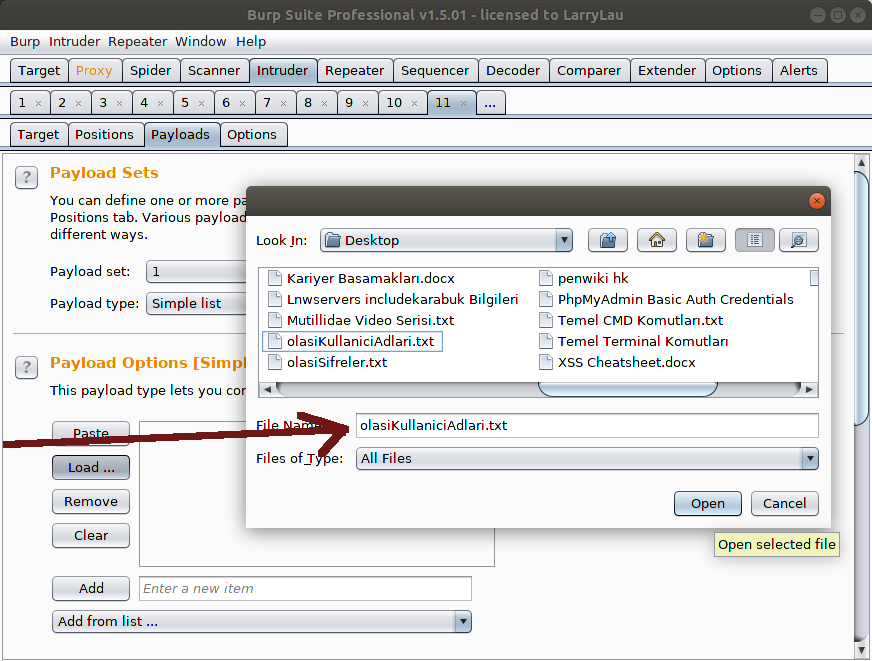Click the Paste button
The height and width of the screenshot is (661, 872).
tap(91, 433)
